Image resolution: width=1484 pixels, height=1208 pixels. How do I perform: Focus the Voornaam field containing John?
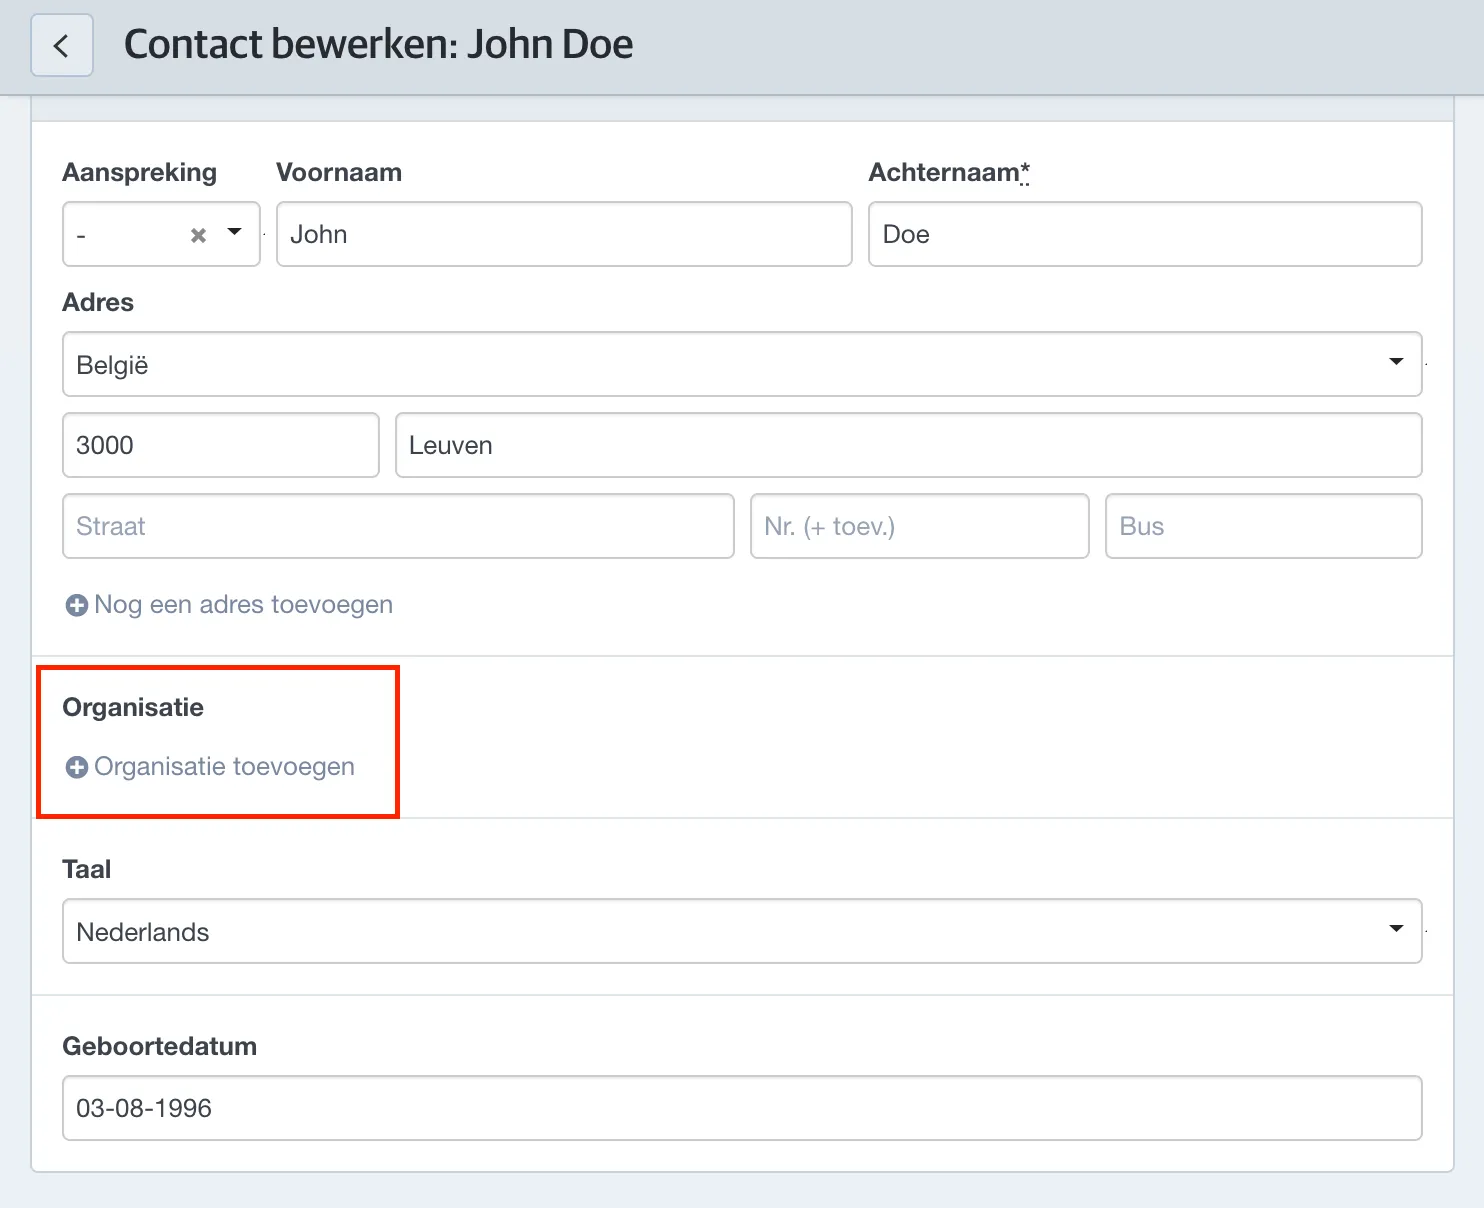coord(564,234)
